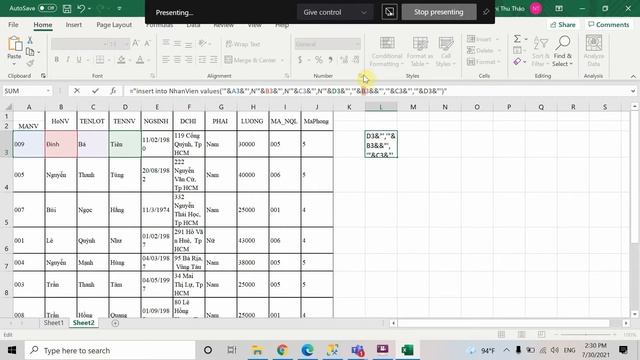
Task: Open Chrome from the taskbar
Action: 282,350
